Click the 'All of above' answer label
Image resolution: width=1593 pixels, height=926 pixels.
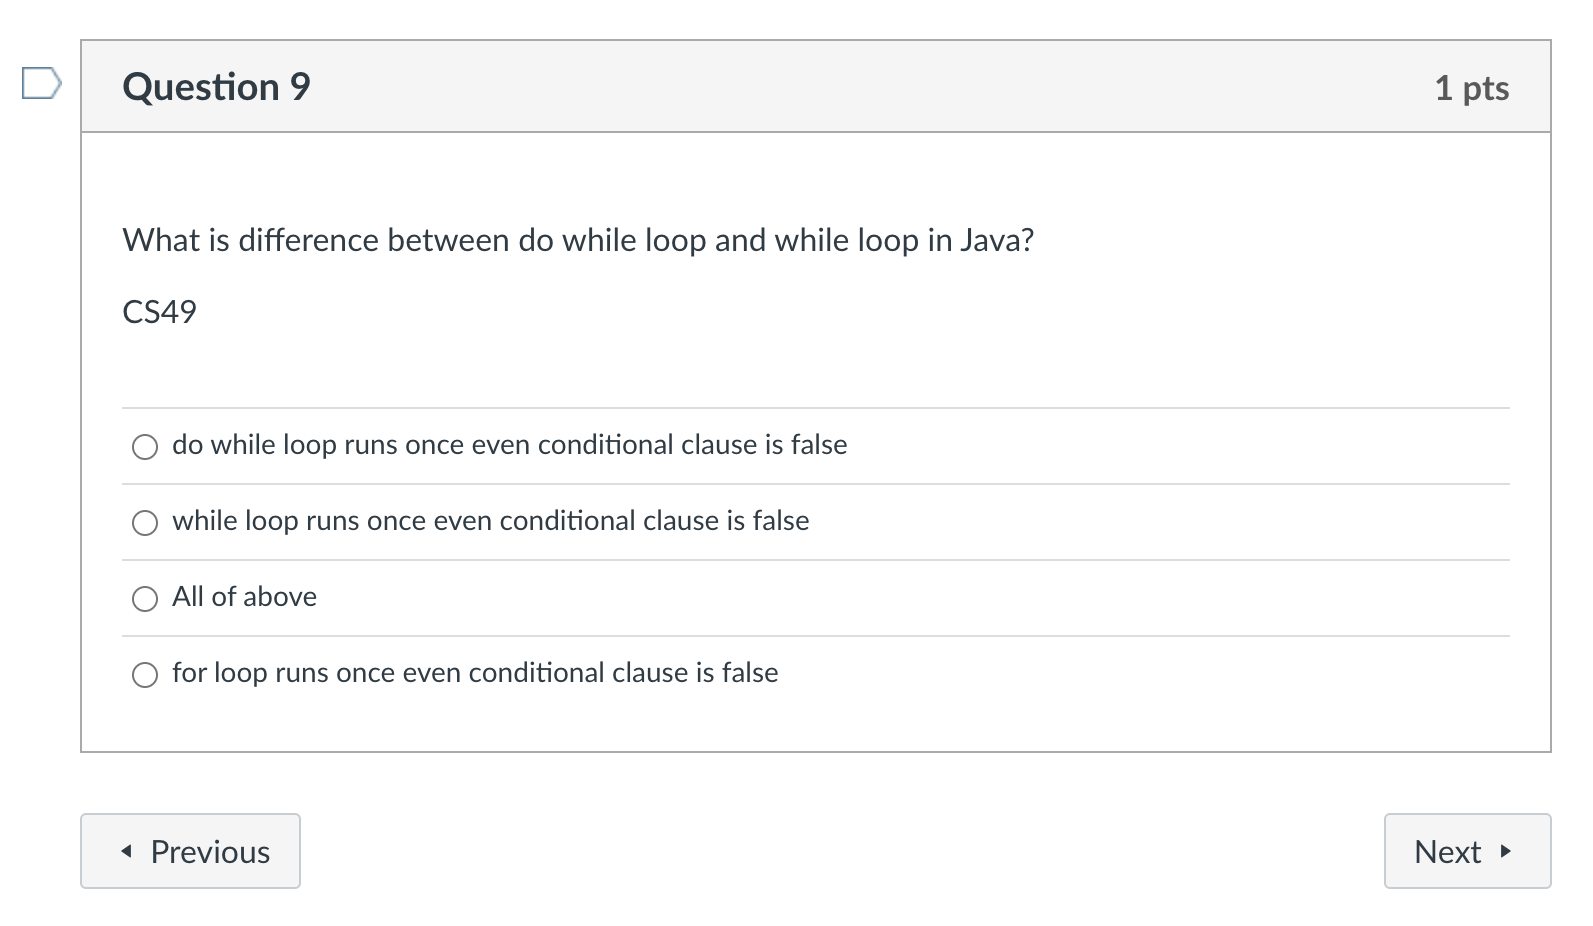click(244, 597)
